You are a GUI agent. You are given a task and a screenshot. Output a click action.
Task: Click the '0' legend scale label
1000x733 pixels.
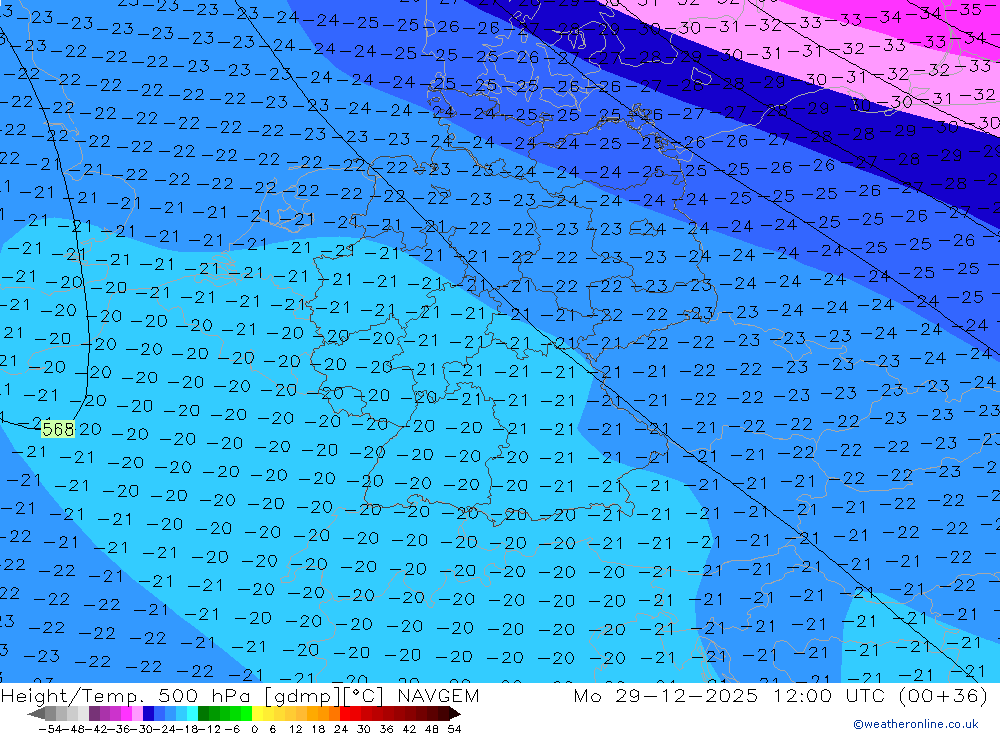pos(254,729)
